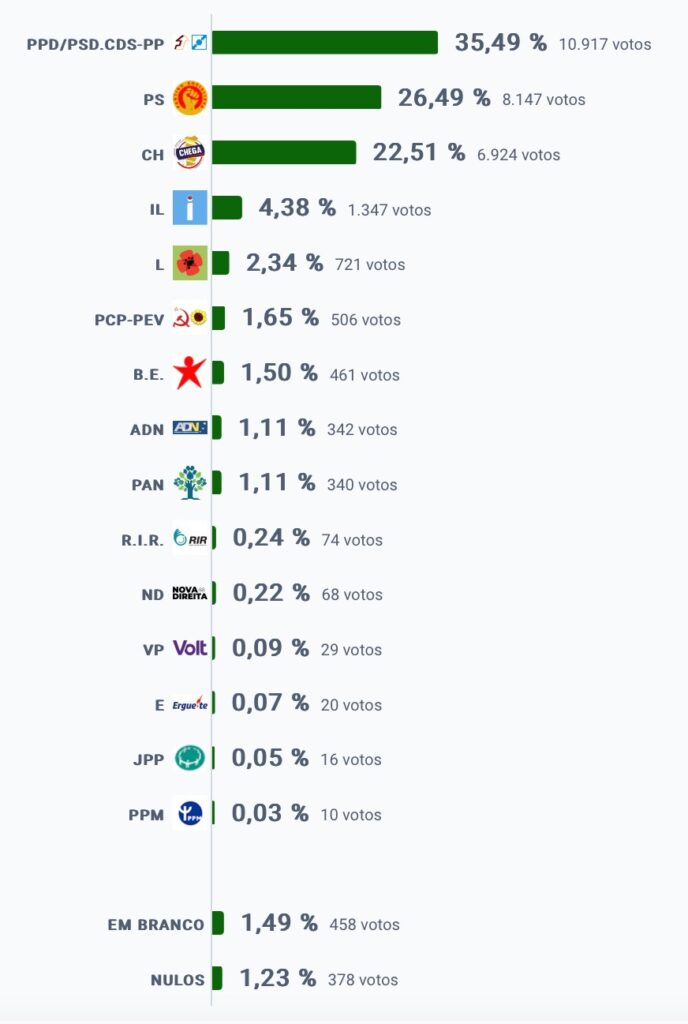This screenshot has height=1024, width=688.
Task: Click the PPD/PSD.CDS-PP green result bar
Action: coord(325,42)
